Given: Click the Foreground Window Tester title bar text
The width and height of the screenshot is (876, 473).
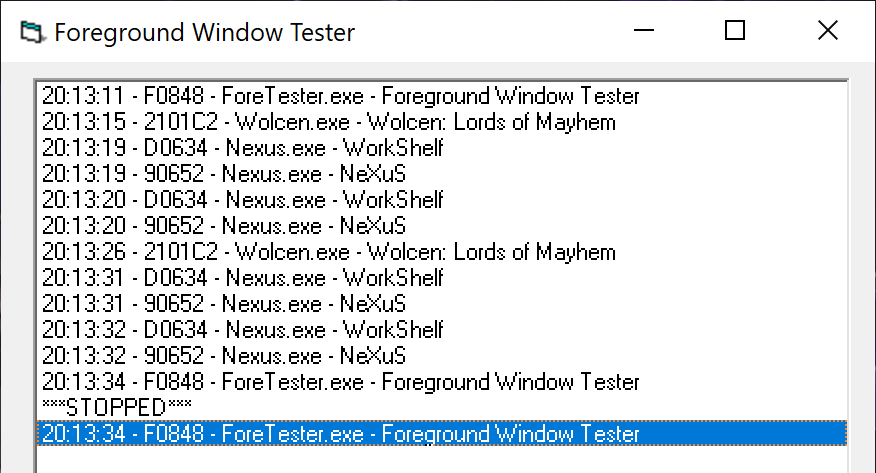Looking at the screenshot, I should coord(204,32).
